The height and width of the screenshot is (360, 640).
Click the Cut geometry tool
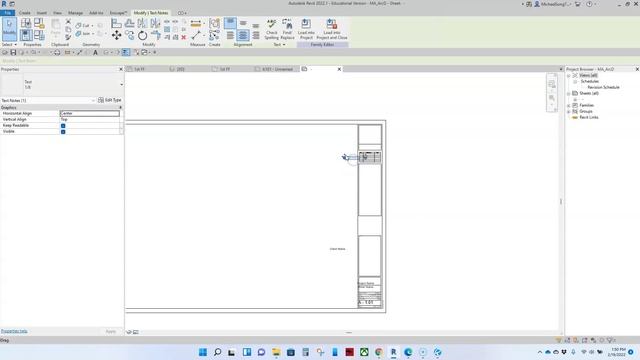[82, 25]
